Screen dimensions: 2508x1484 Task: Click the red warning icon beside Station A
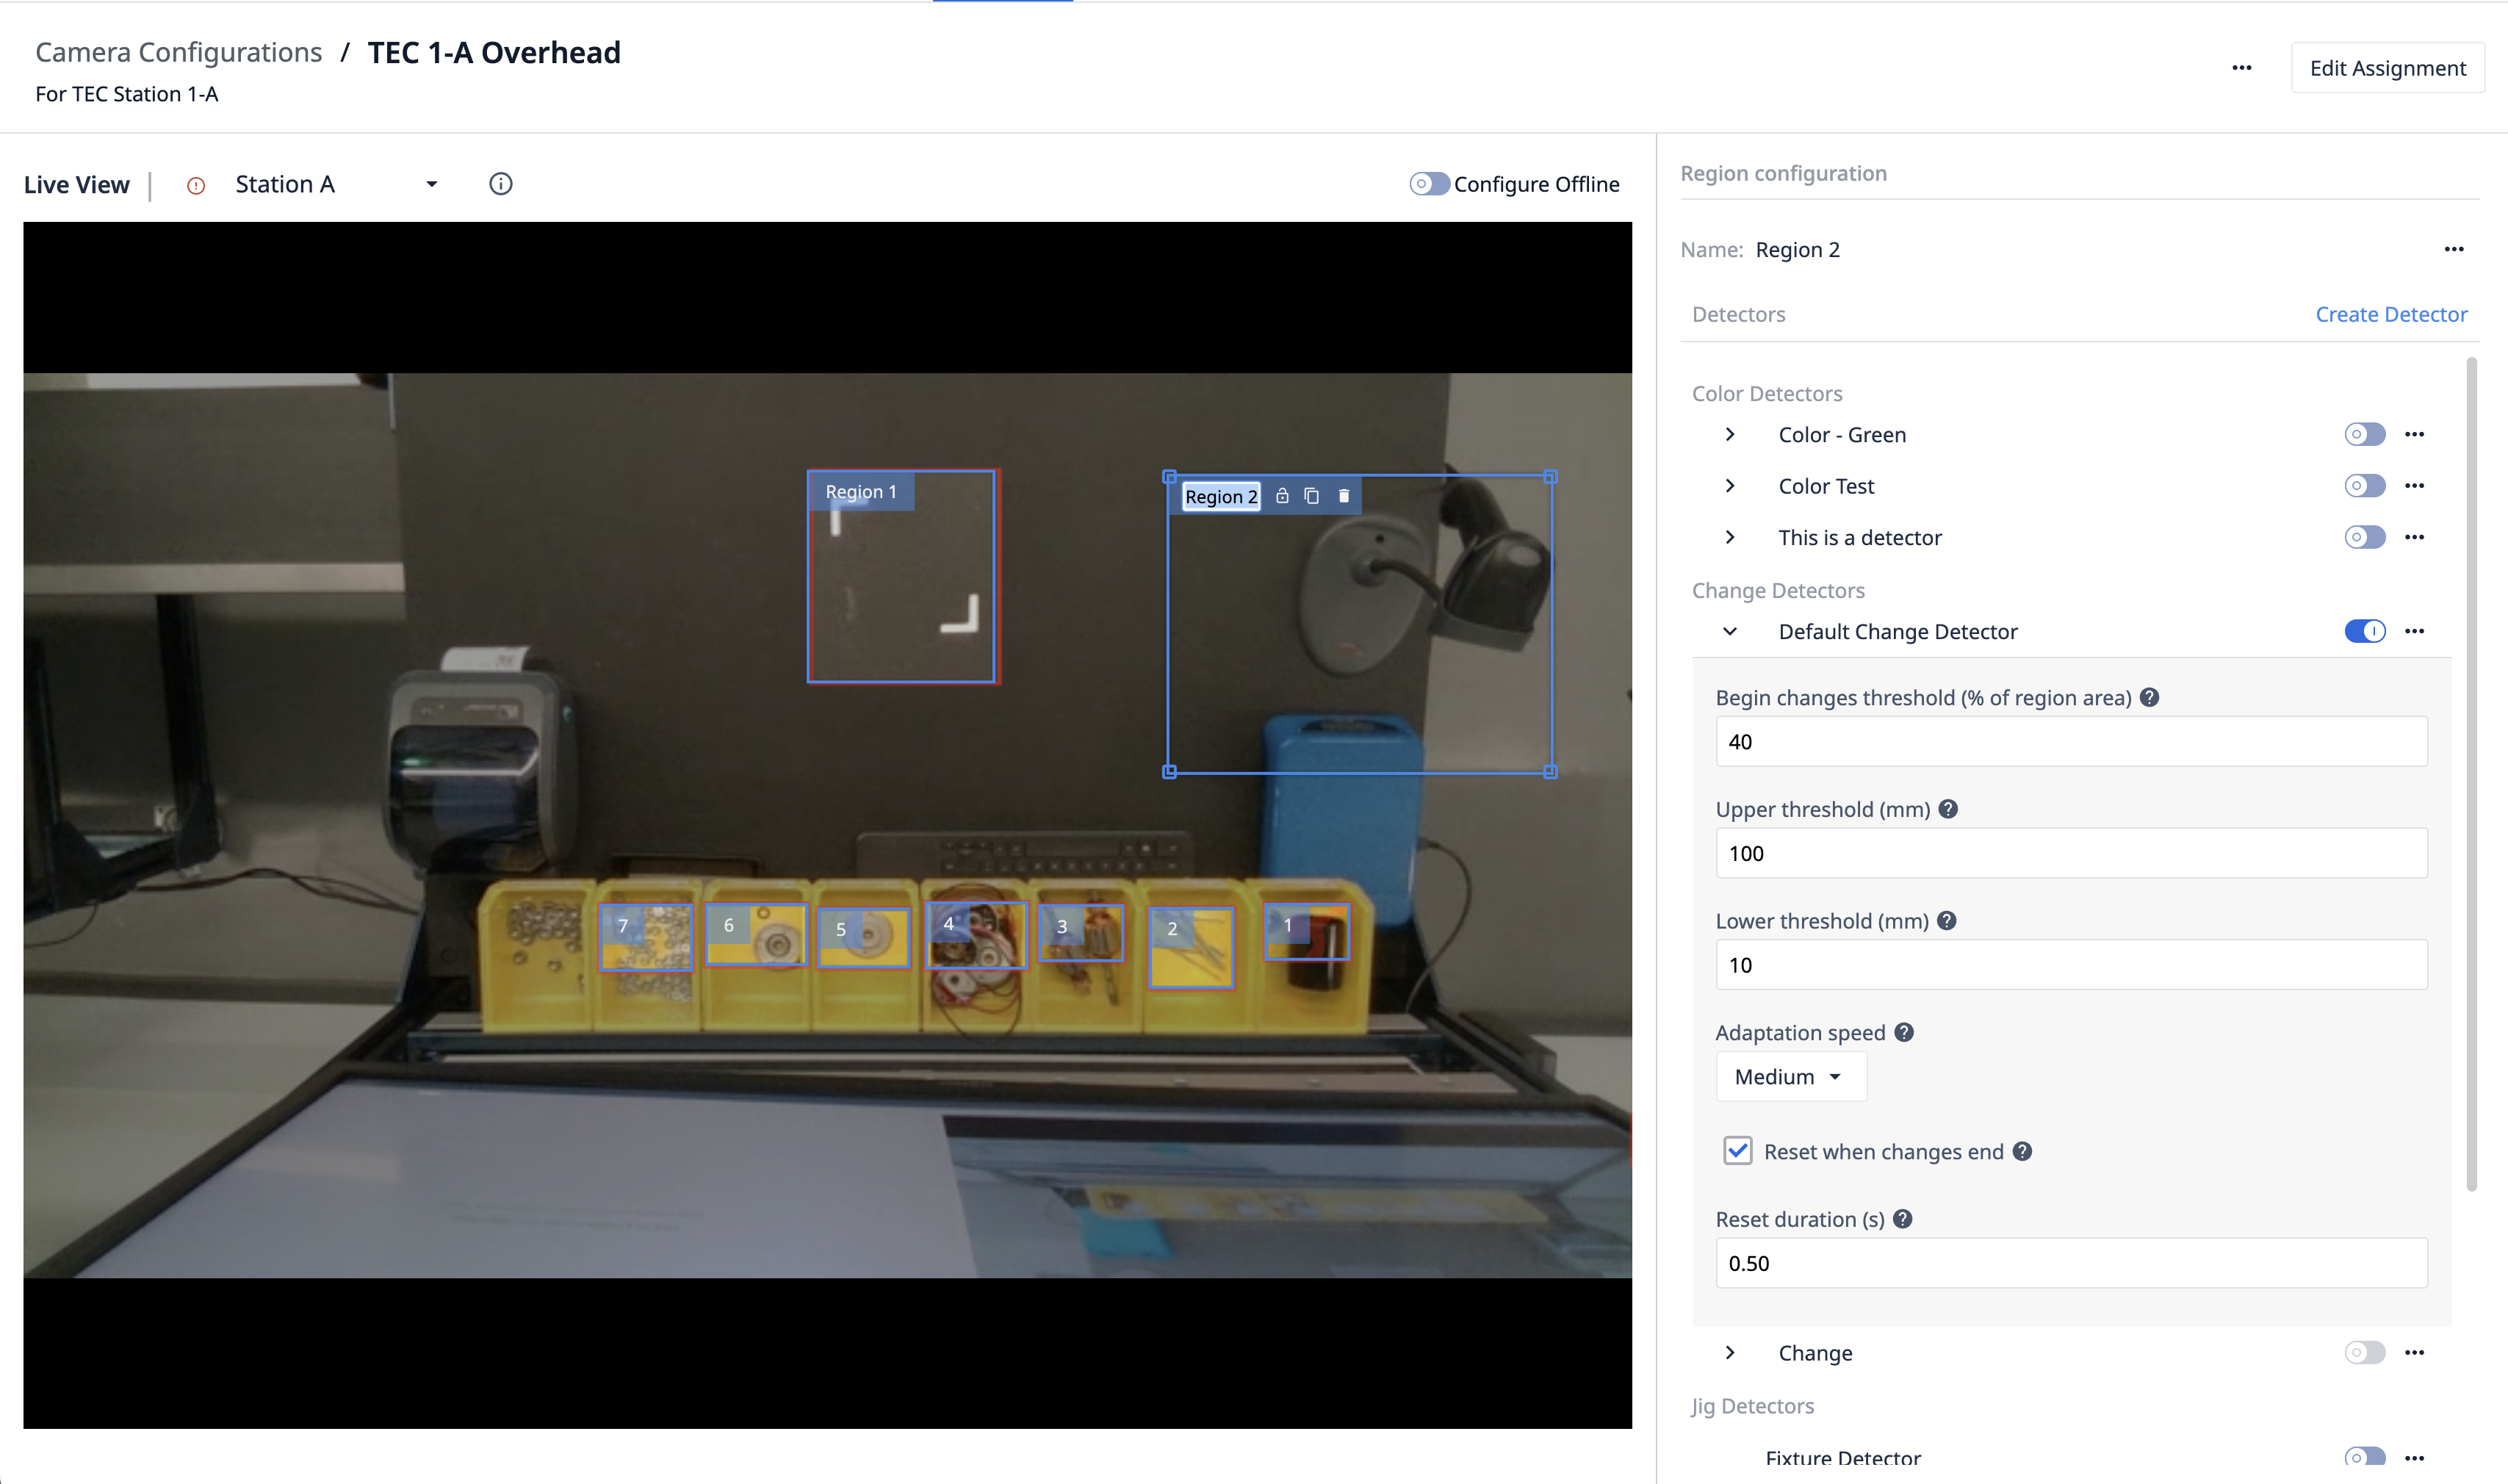196,185
